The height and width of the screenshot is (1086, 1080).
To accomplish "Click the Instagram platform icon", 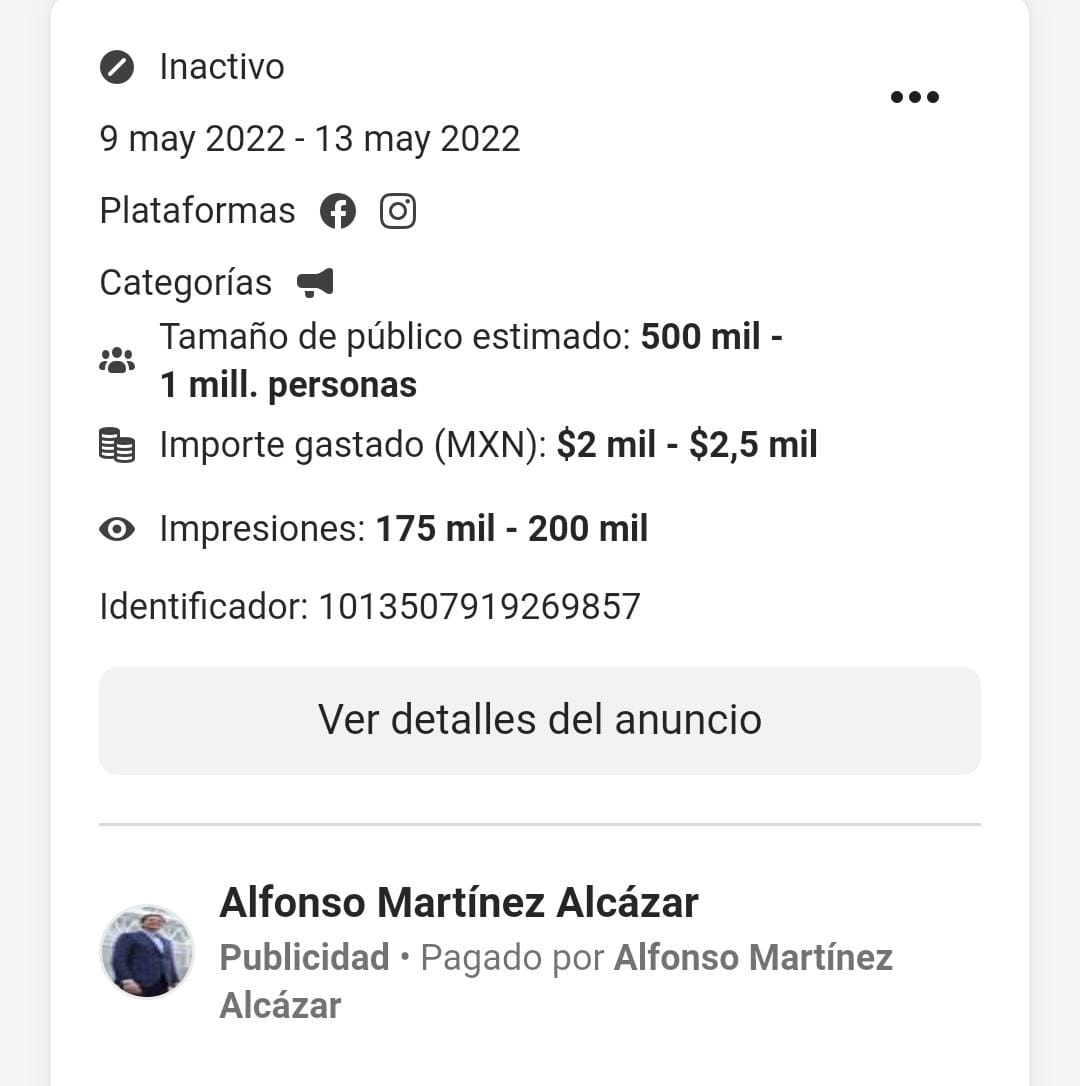I will click(398, 211).
